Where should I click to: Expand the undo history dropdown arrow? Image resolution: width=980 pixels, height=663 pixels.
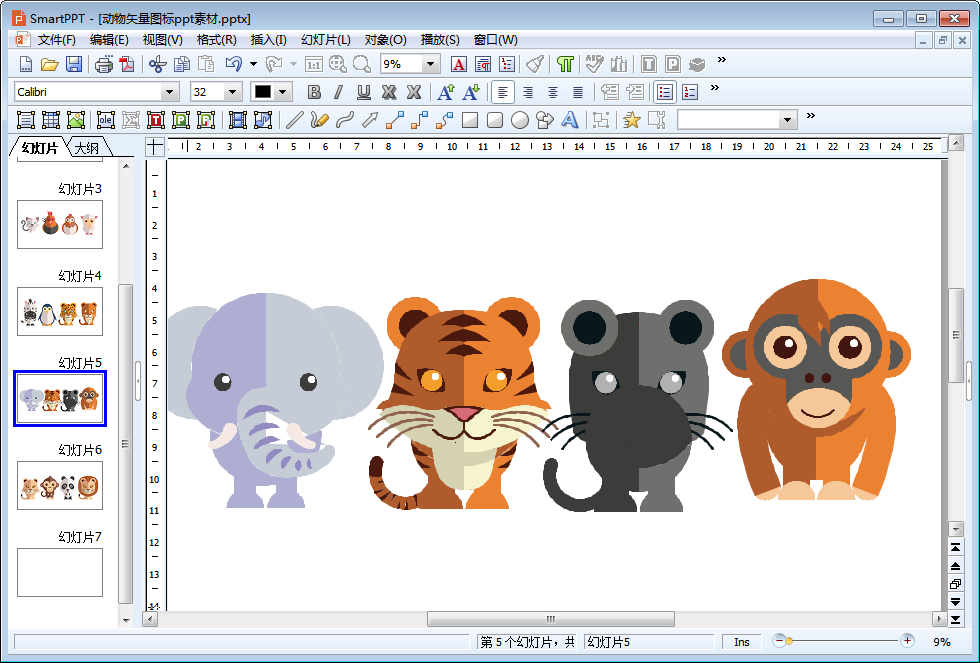(253, 64)
